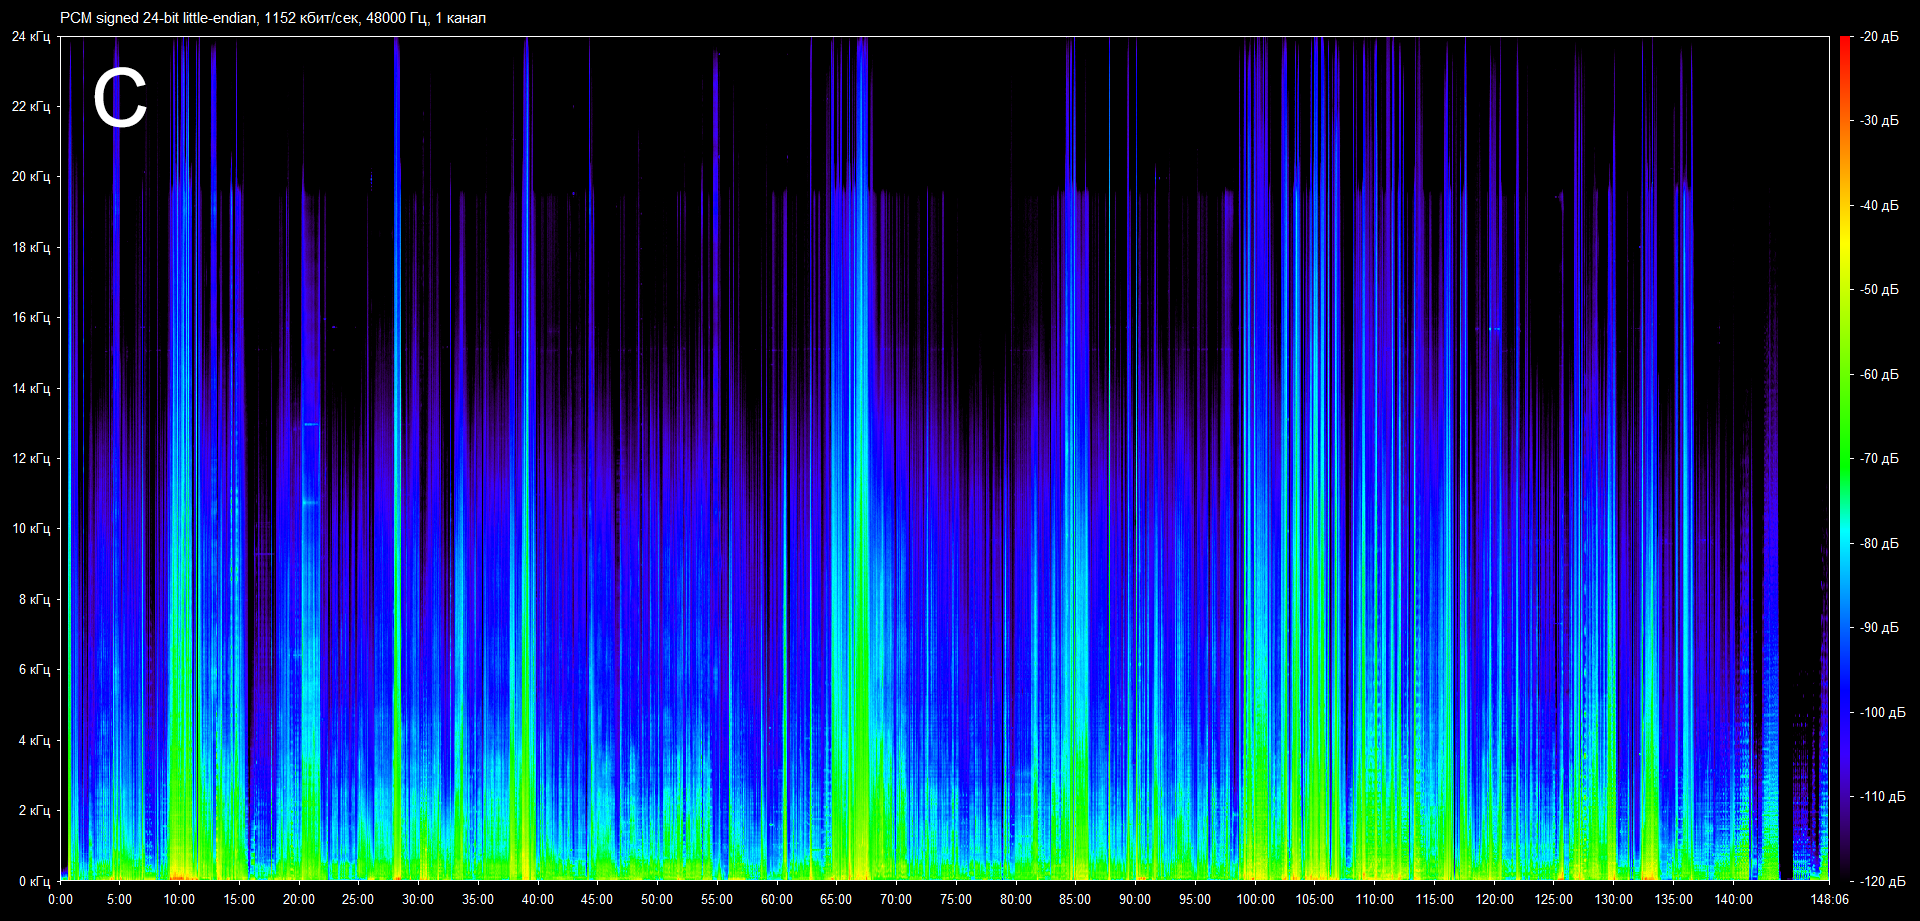Screen dimensions: 1920x921
Task: Click the 30:00 time axis label
Action: [418, 899]
